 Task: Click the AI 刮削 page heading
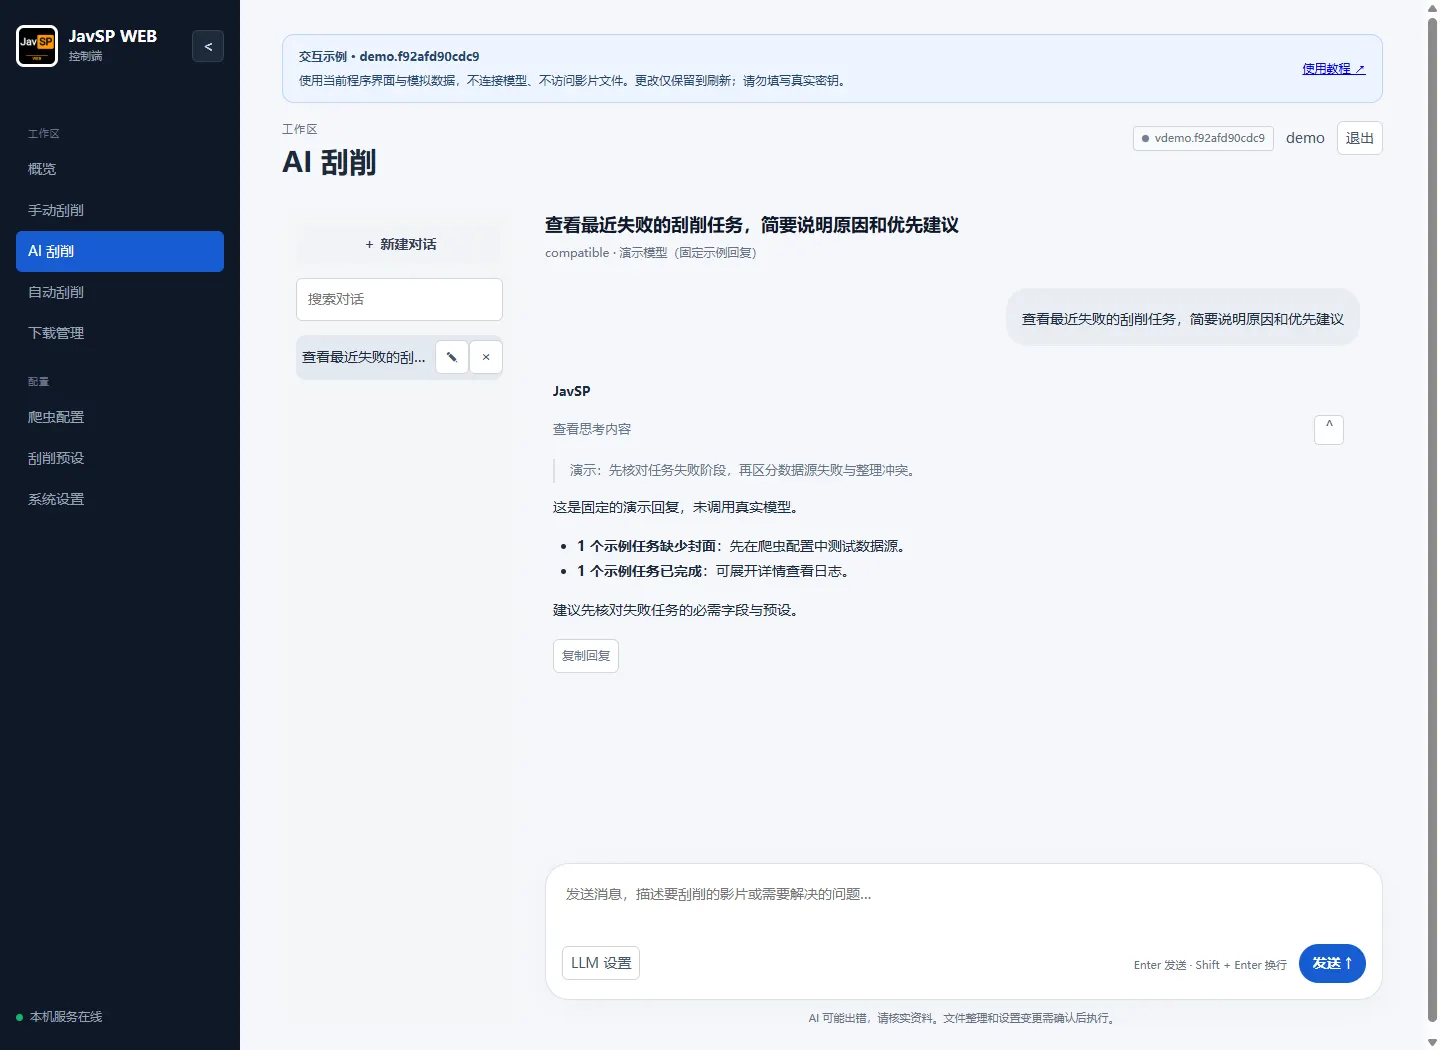329,162
